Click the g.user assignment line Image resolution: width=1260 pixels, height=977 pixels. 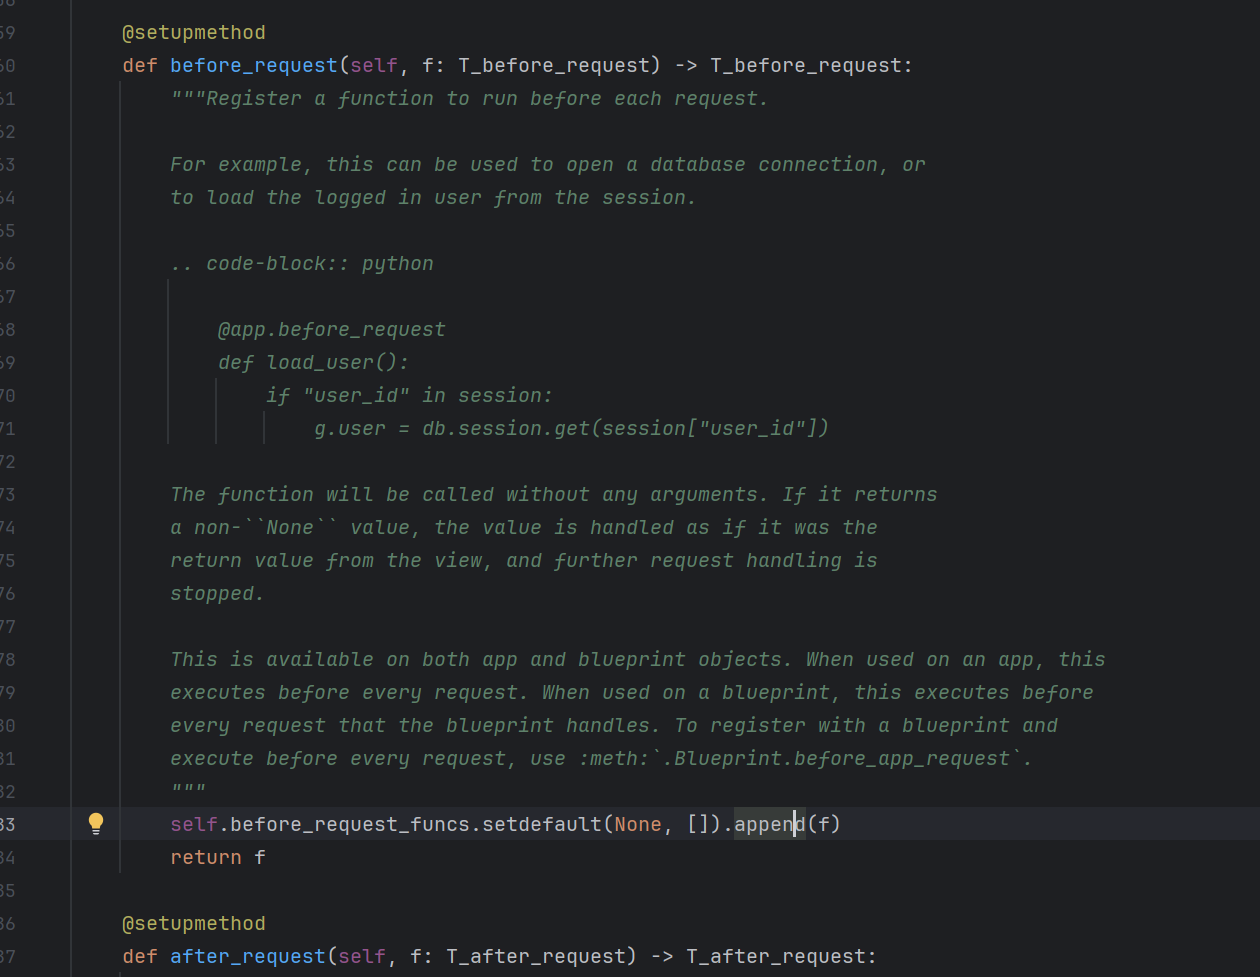(571, 429)
